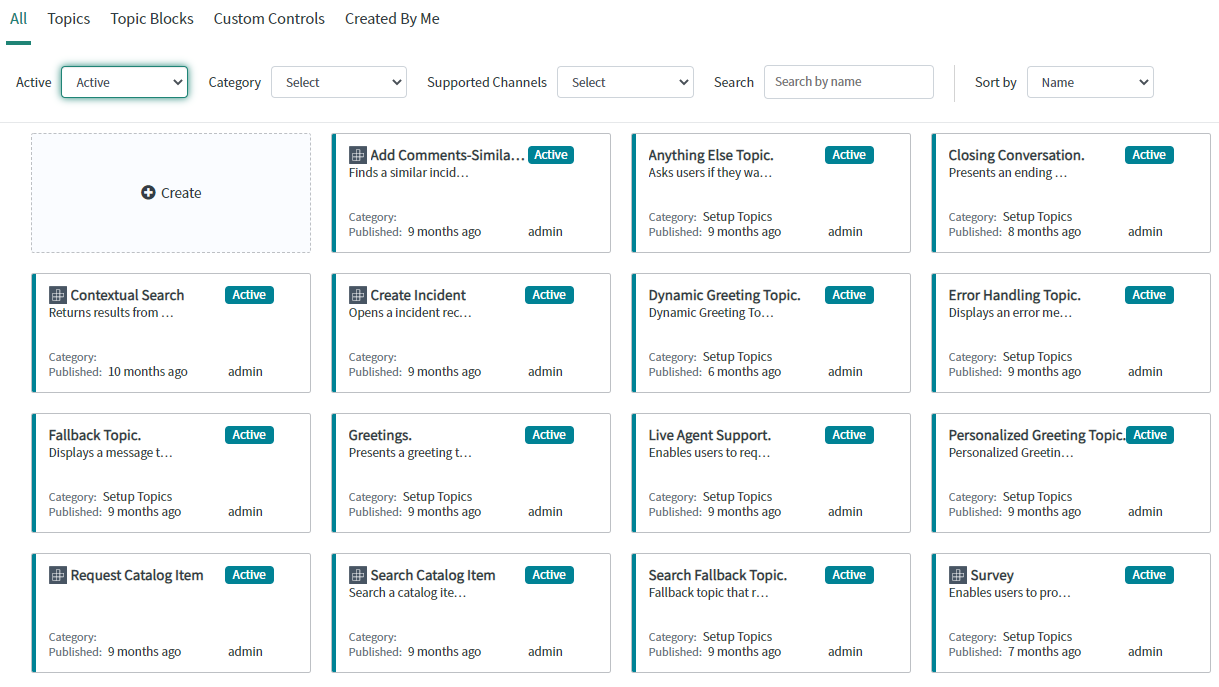Click the grid icon beside Request Catalog Item
The width and height of the screenshot is (1219, 687).
tap(57, 575)
